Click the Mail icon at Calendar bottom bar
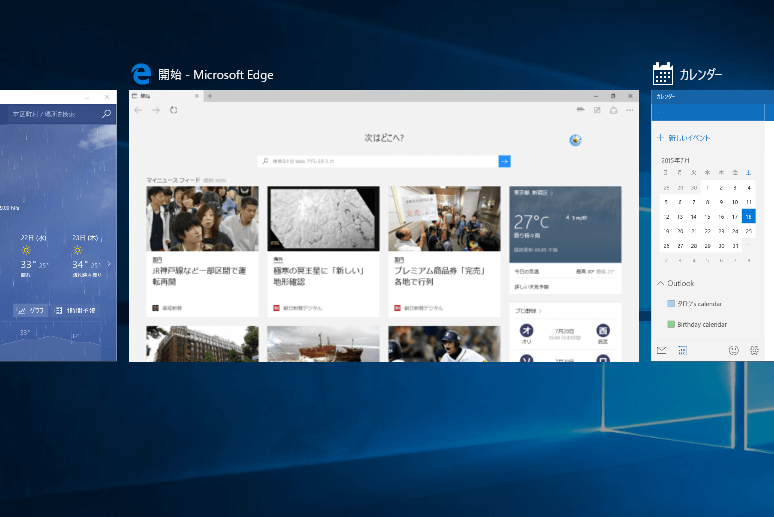 click(x=661, y=350)
